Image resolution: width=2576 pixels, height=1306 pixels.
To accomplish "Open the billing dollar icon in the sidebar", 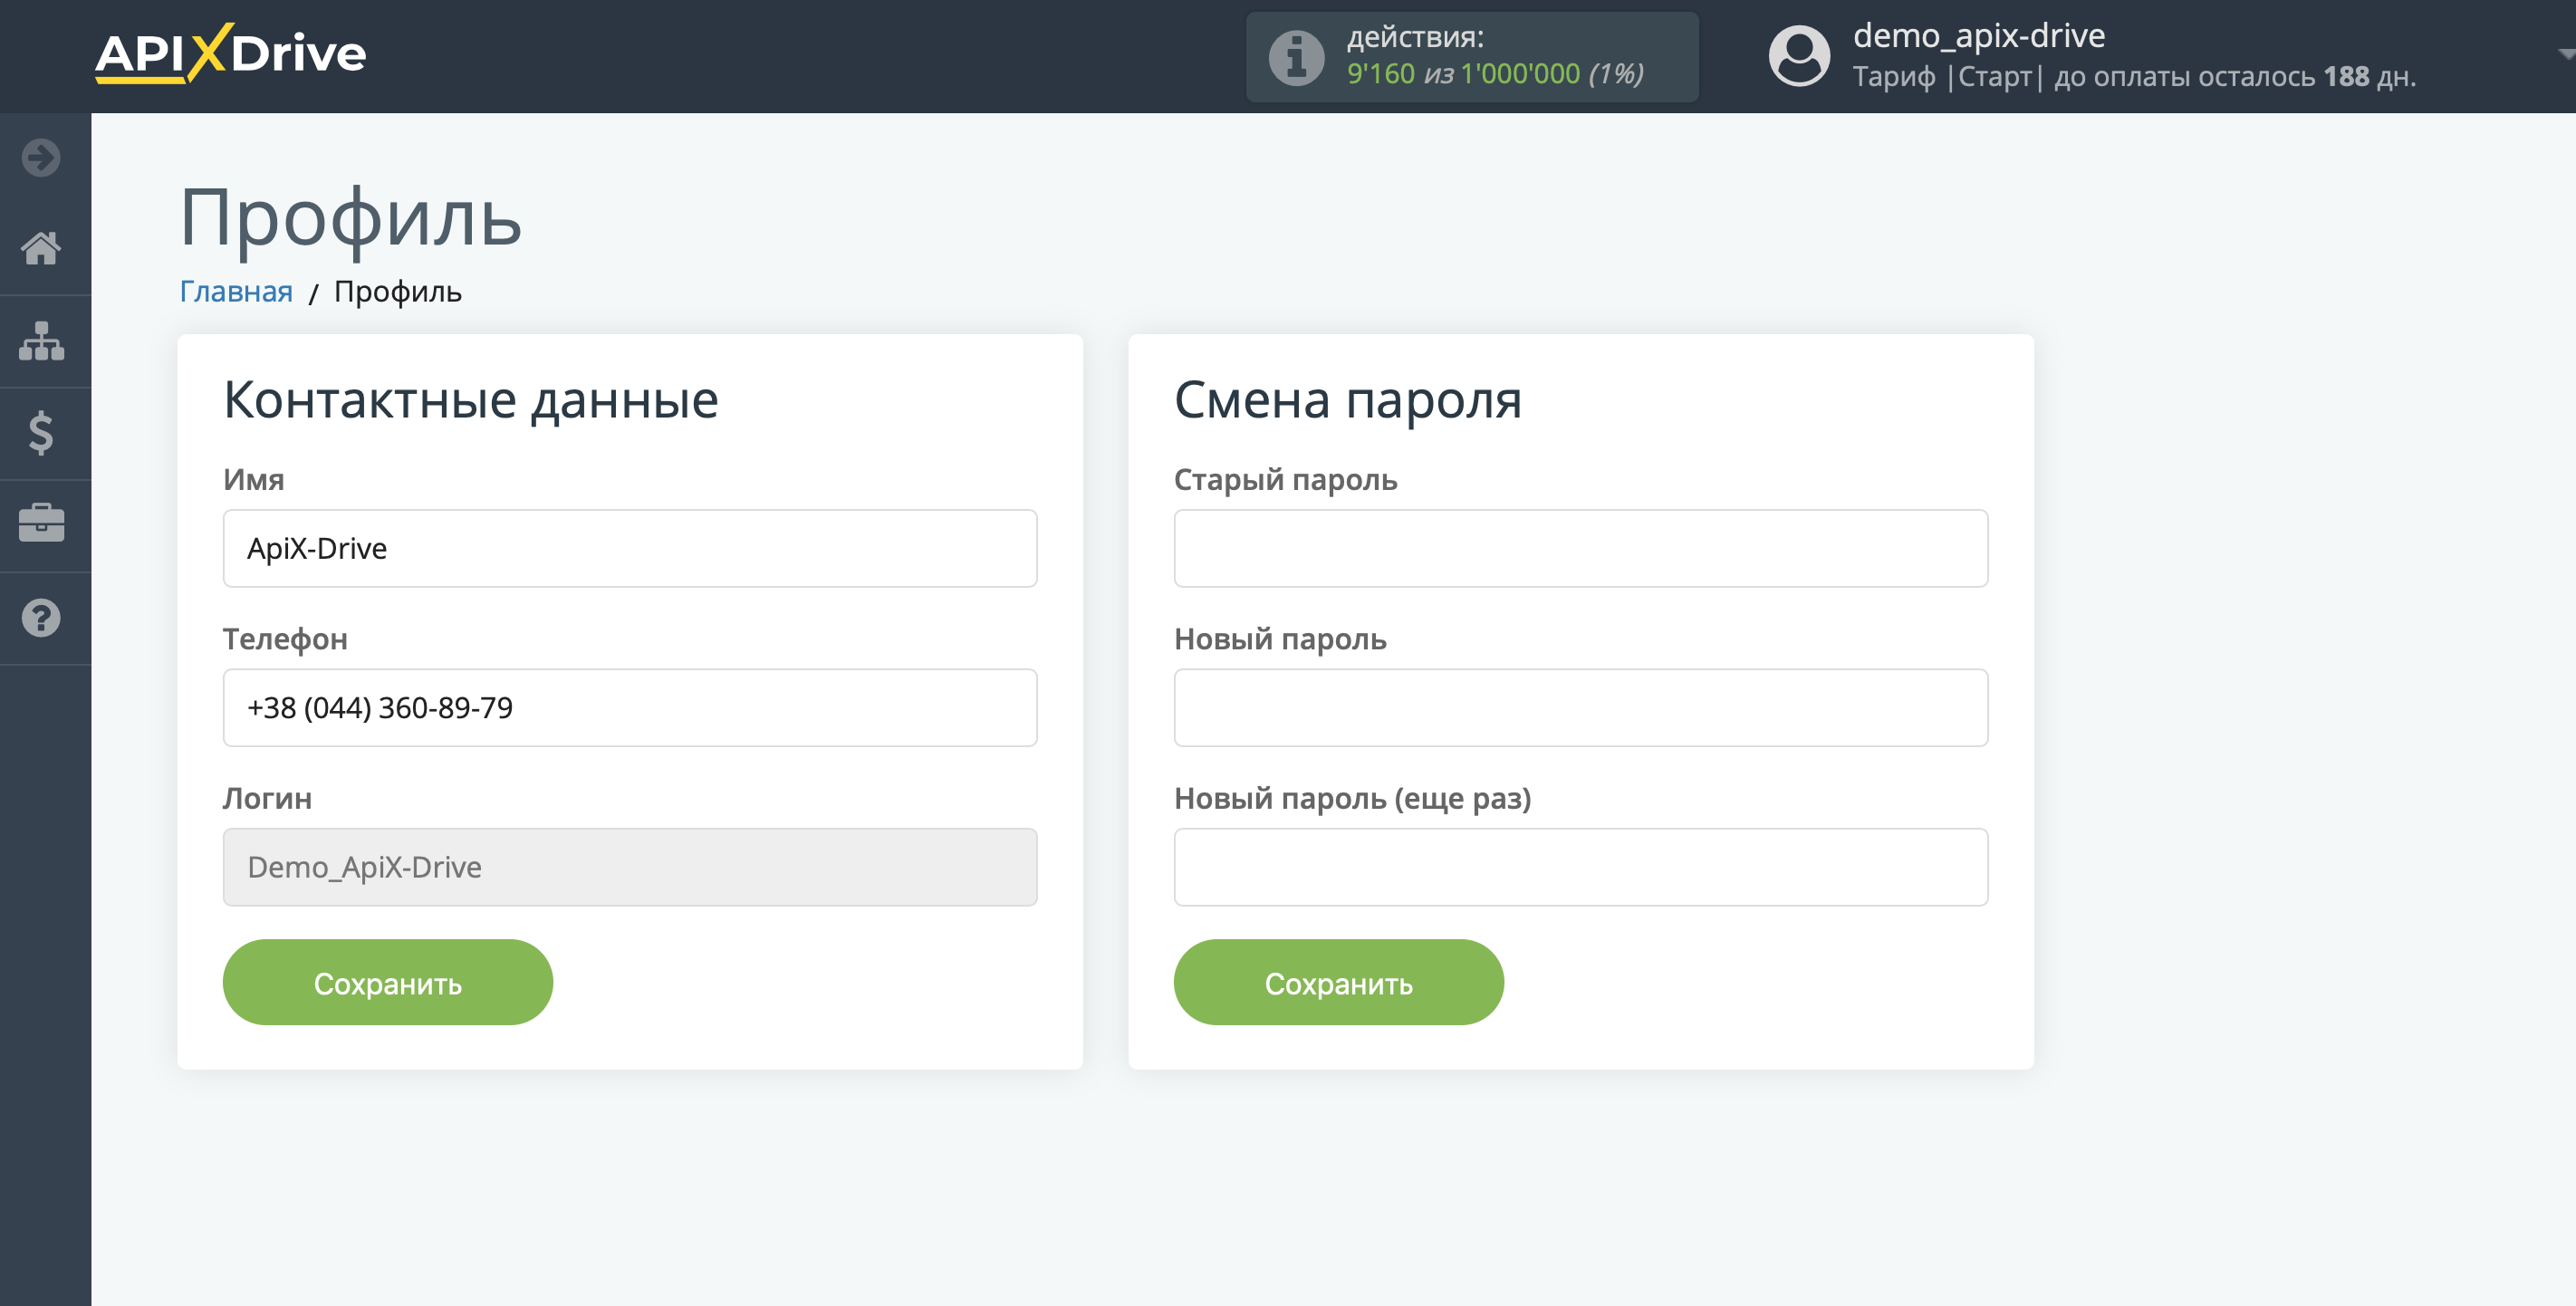I will pos(41,433).
